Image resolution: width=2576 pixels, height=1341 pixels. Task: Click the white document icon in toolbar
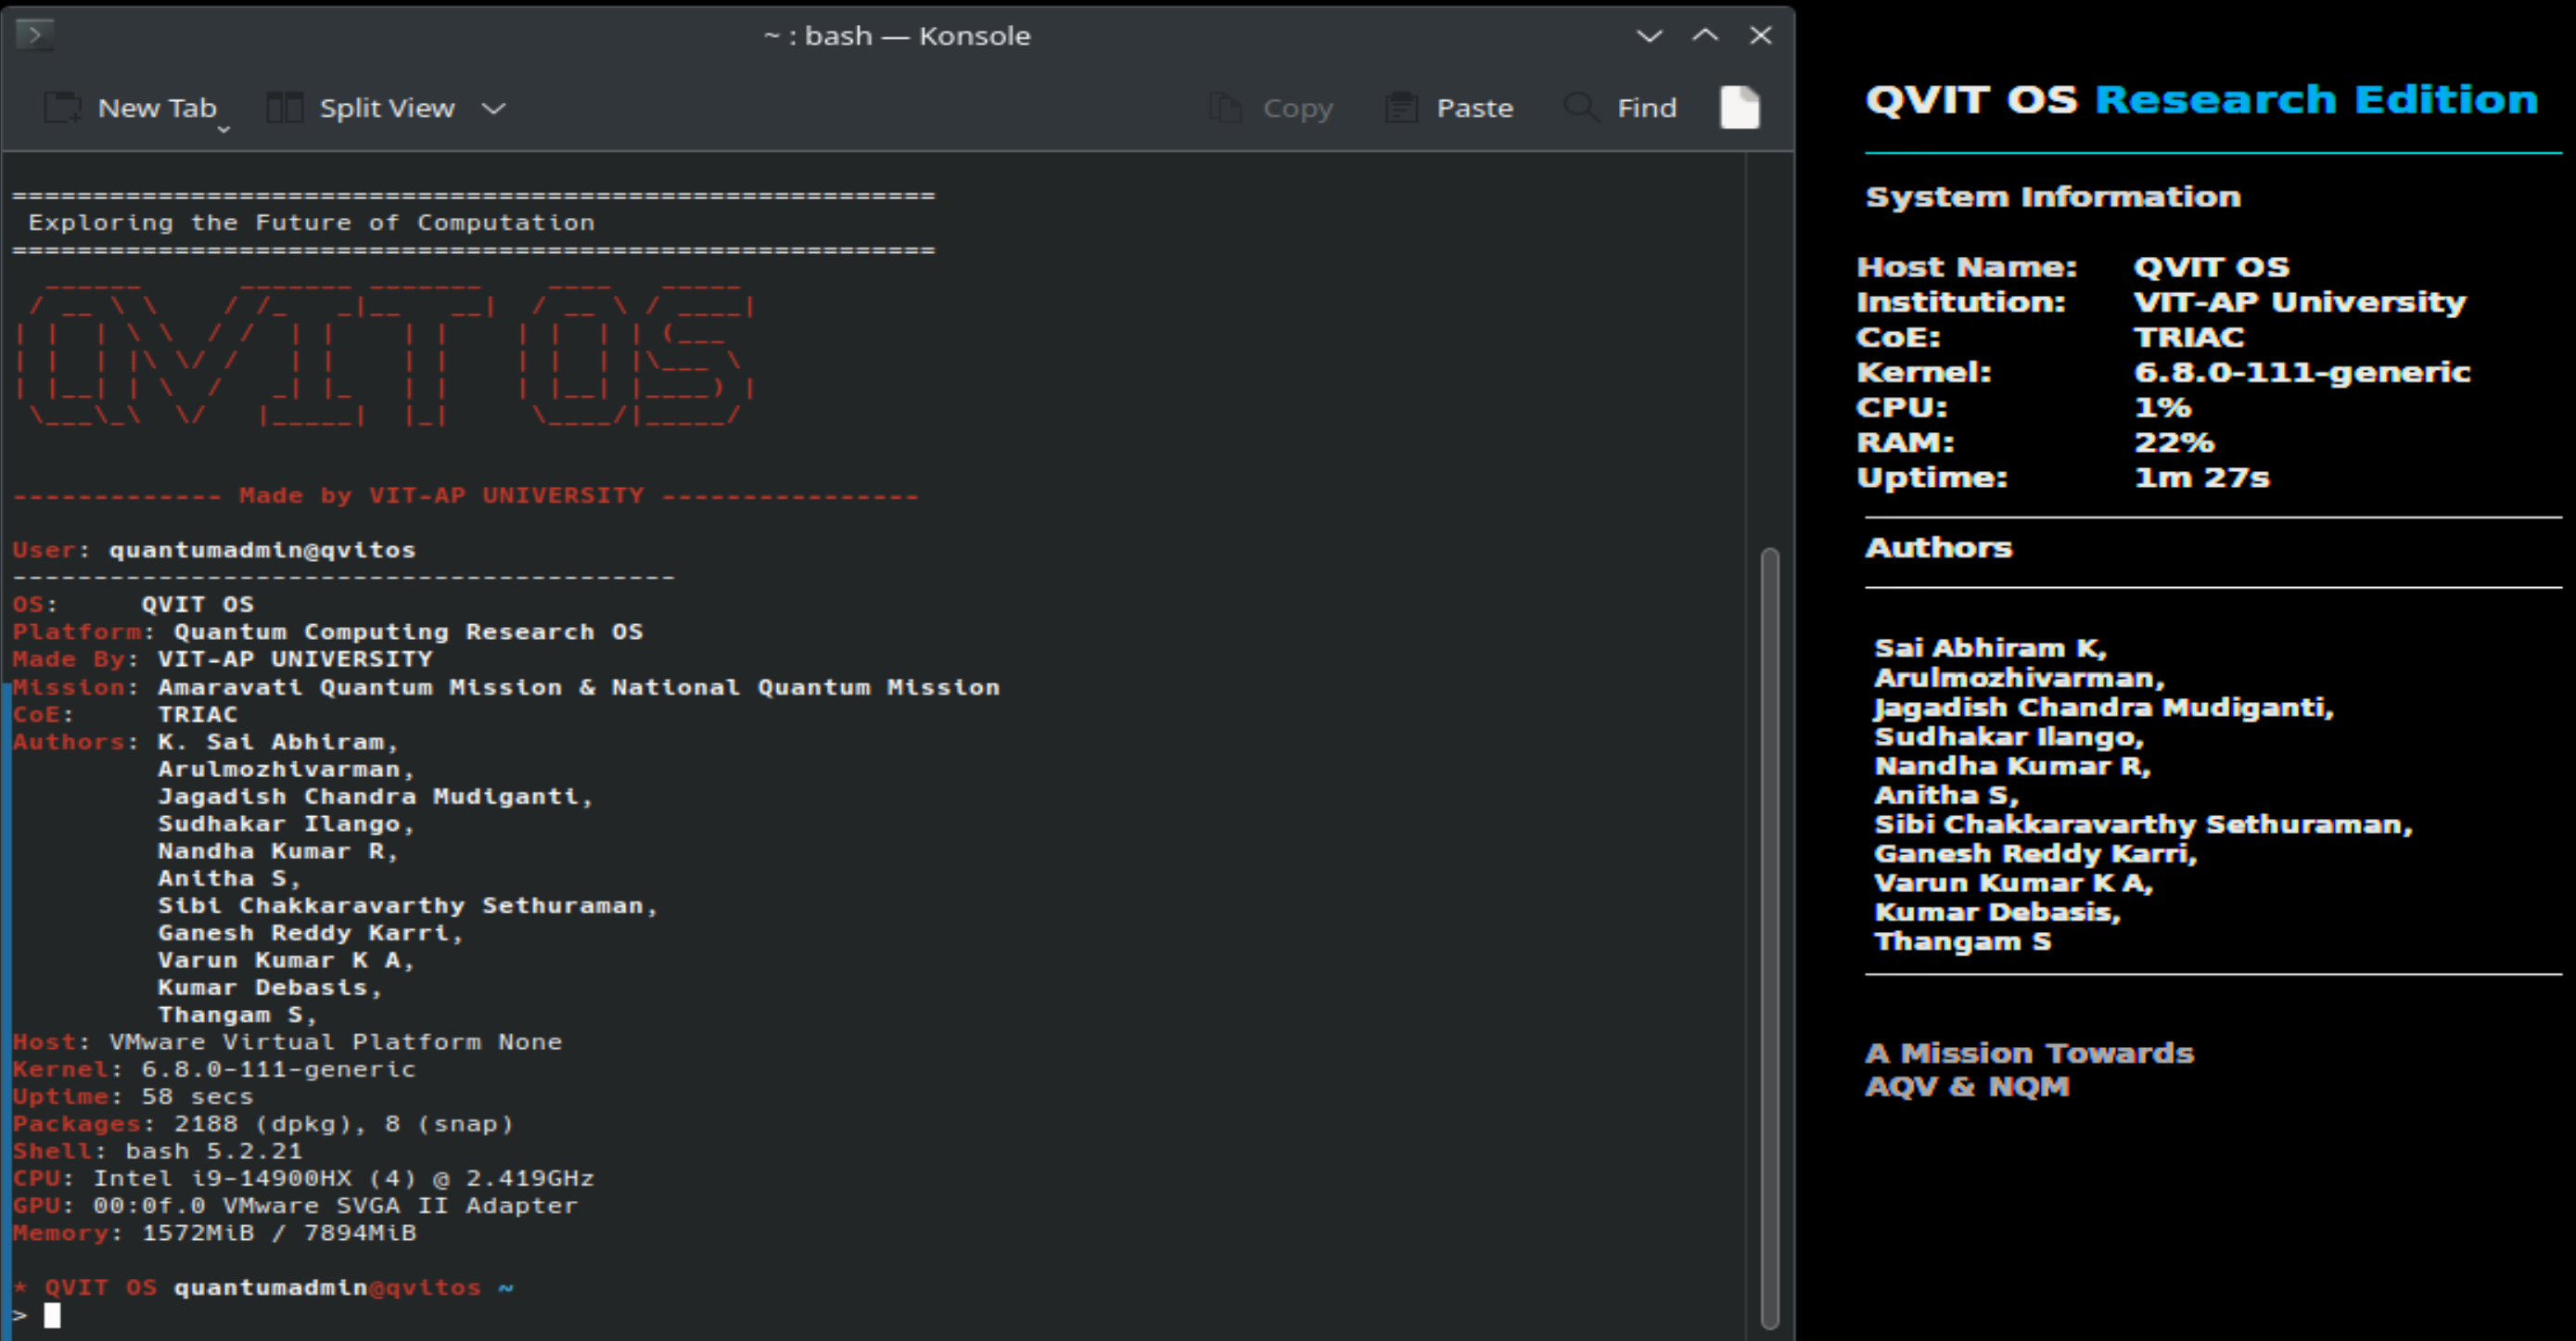1740,107
